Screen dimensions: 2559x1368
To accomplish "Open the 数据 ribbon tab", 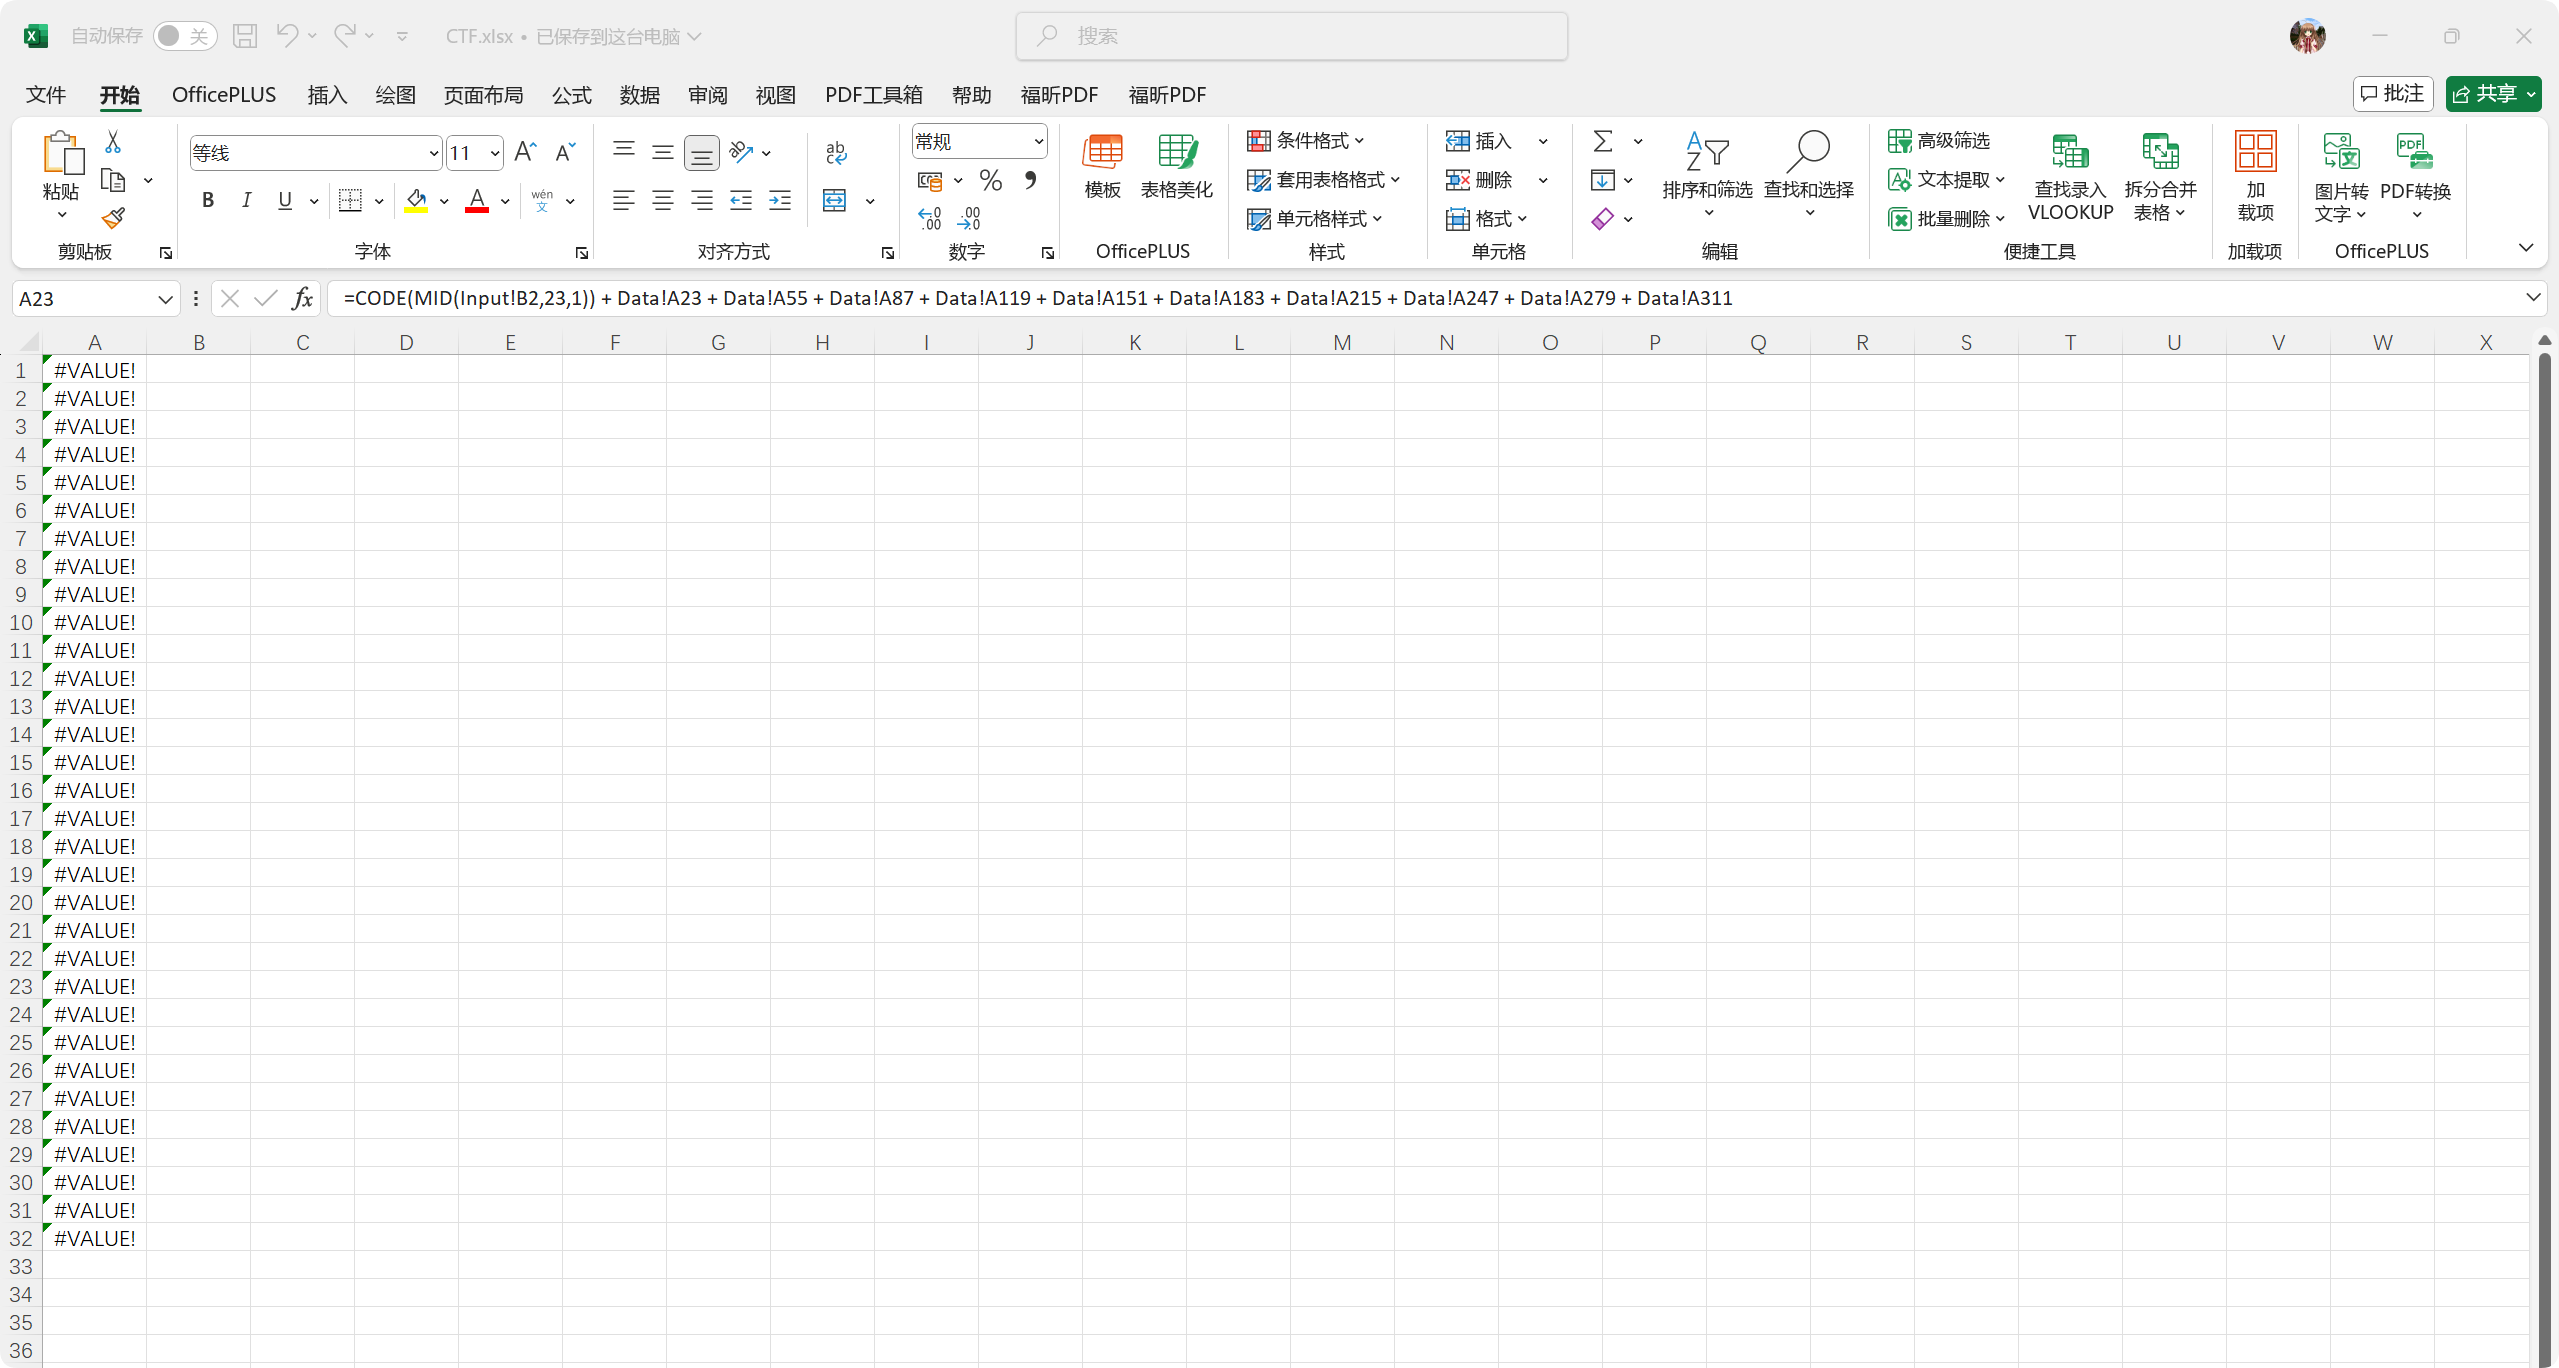I will point(639,95).
